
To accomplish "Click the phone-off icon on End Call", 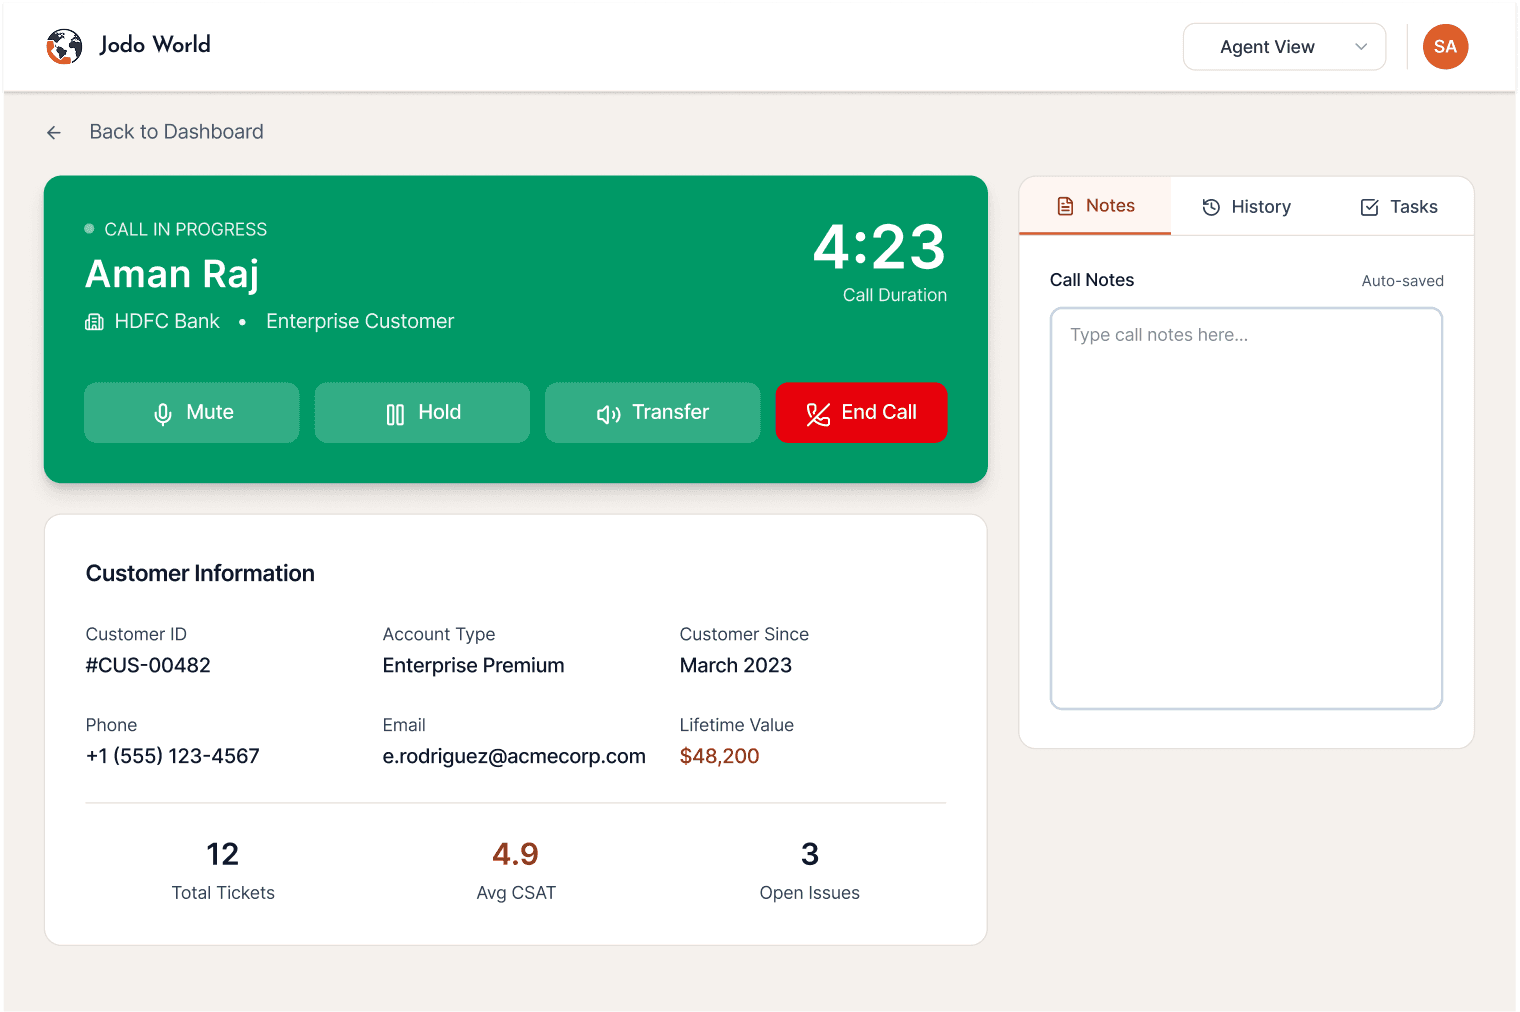I will (x=818, y=414).
